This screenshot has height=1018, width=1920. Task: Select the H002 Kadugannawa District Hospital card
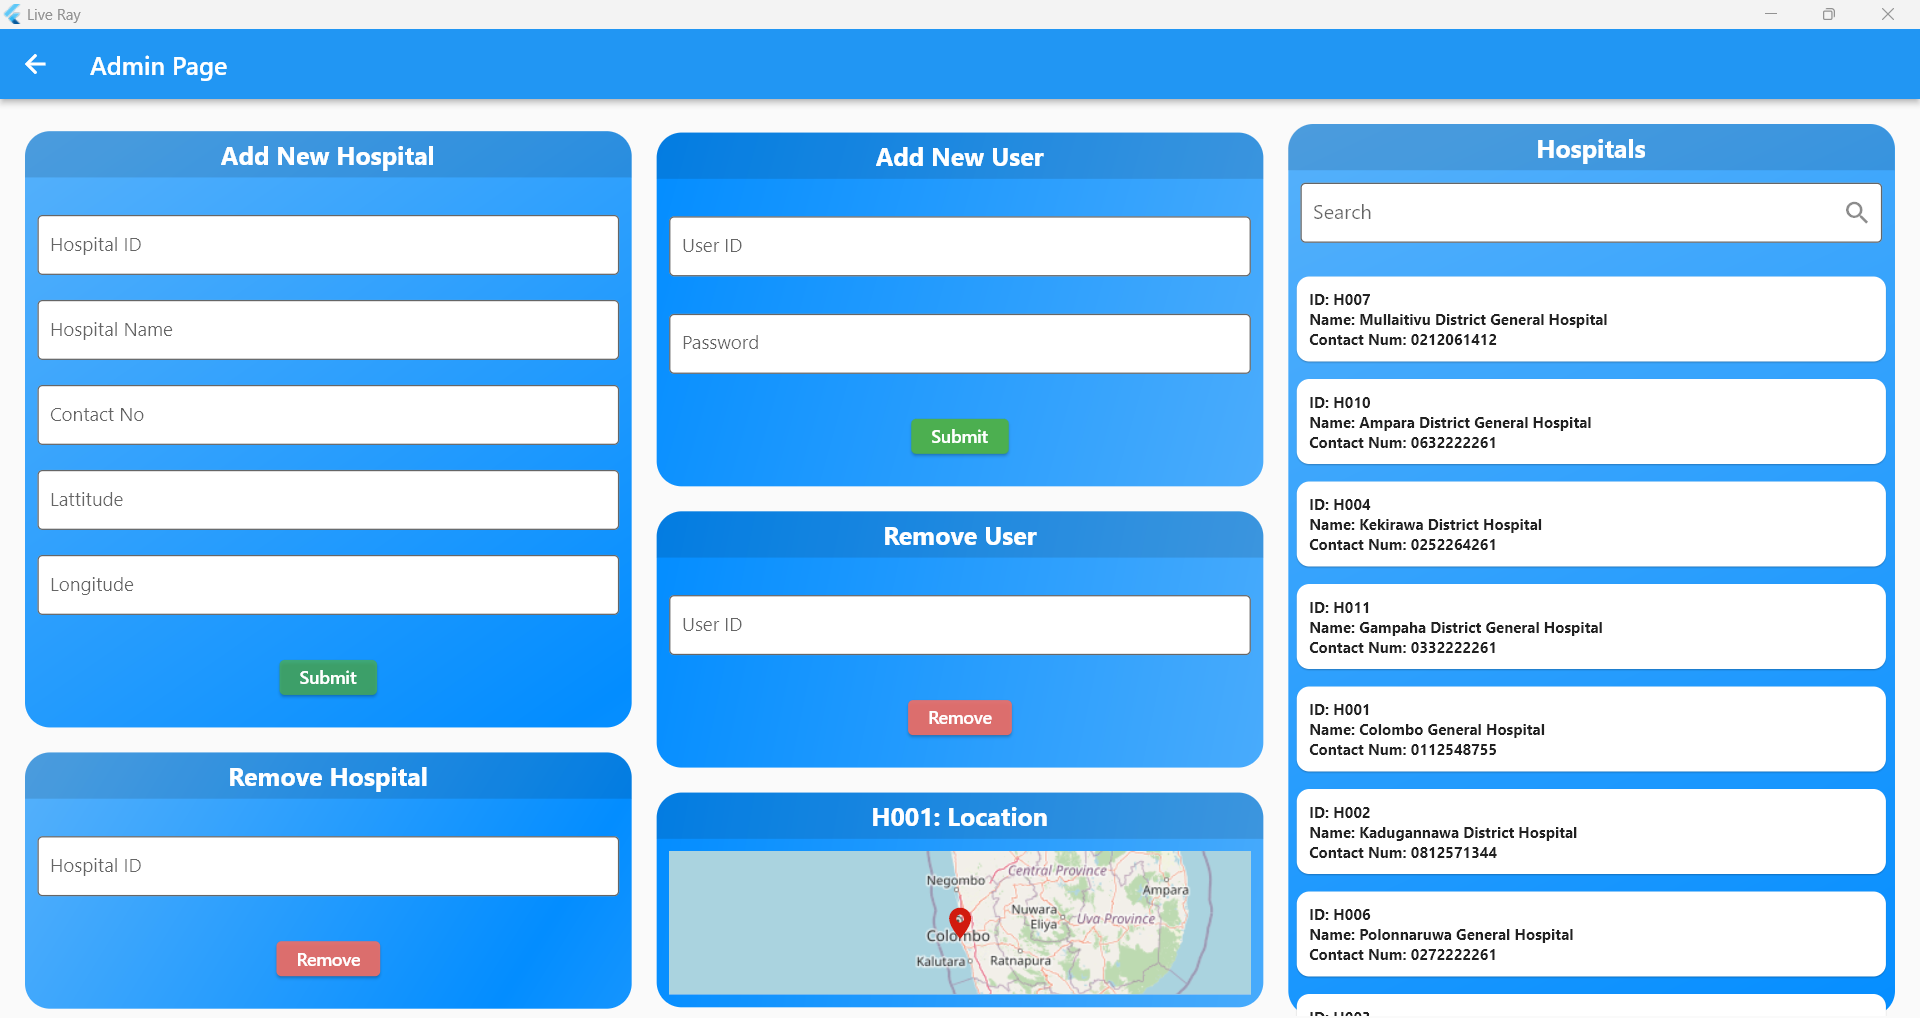pyautogui.click(x=1591, y=832)
